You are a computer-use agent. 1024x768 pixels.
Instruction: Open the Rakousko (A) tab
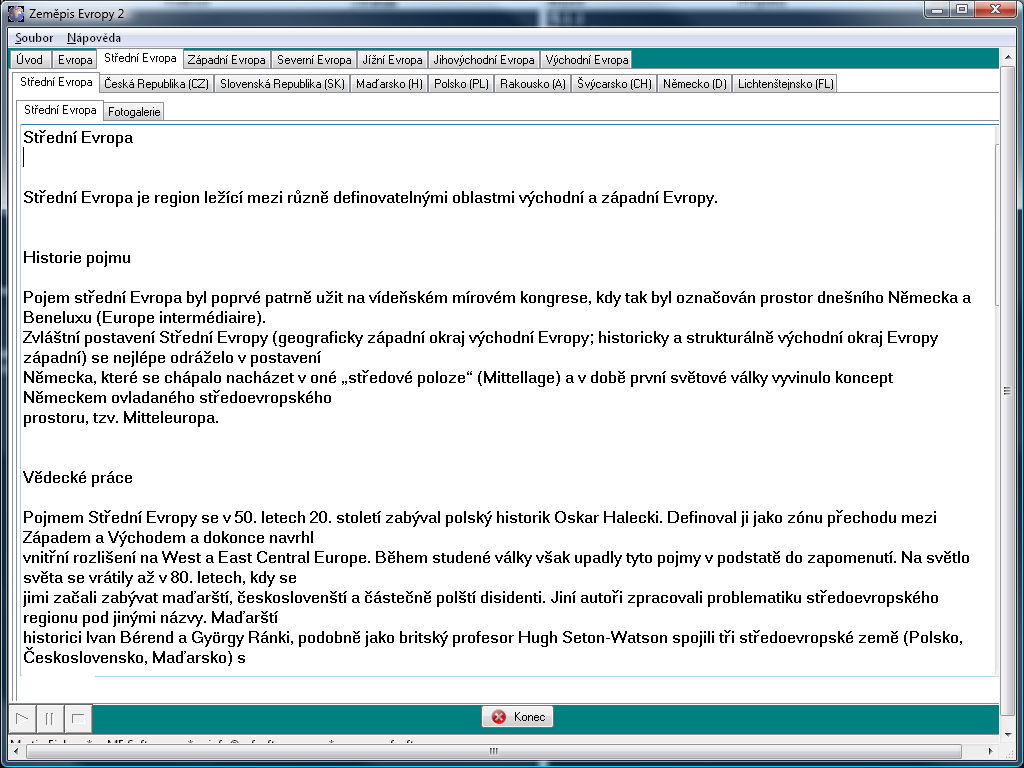533,84
